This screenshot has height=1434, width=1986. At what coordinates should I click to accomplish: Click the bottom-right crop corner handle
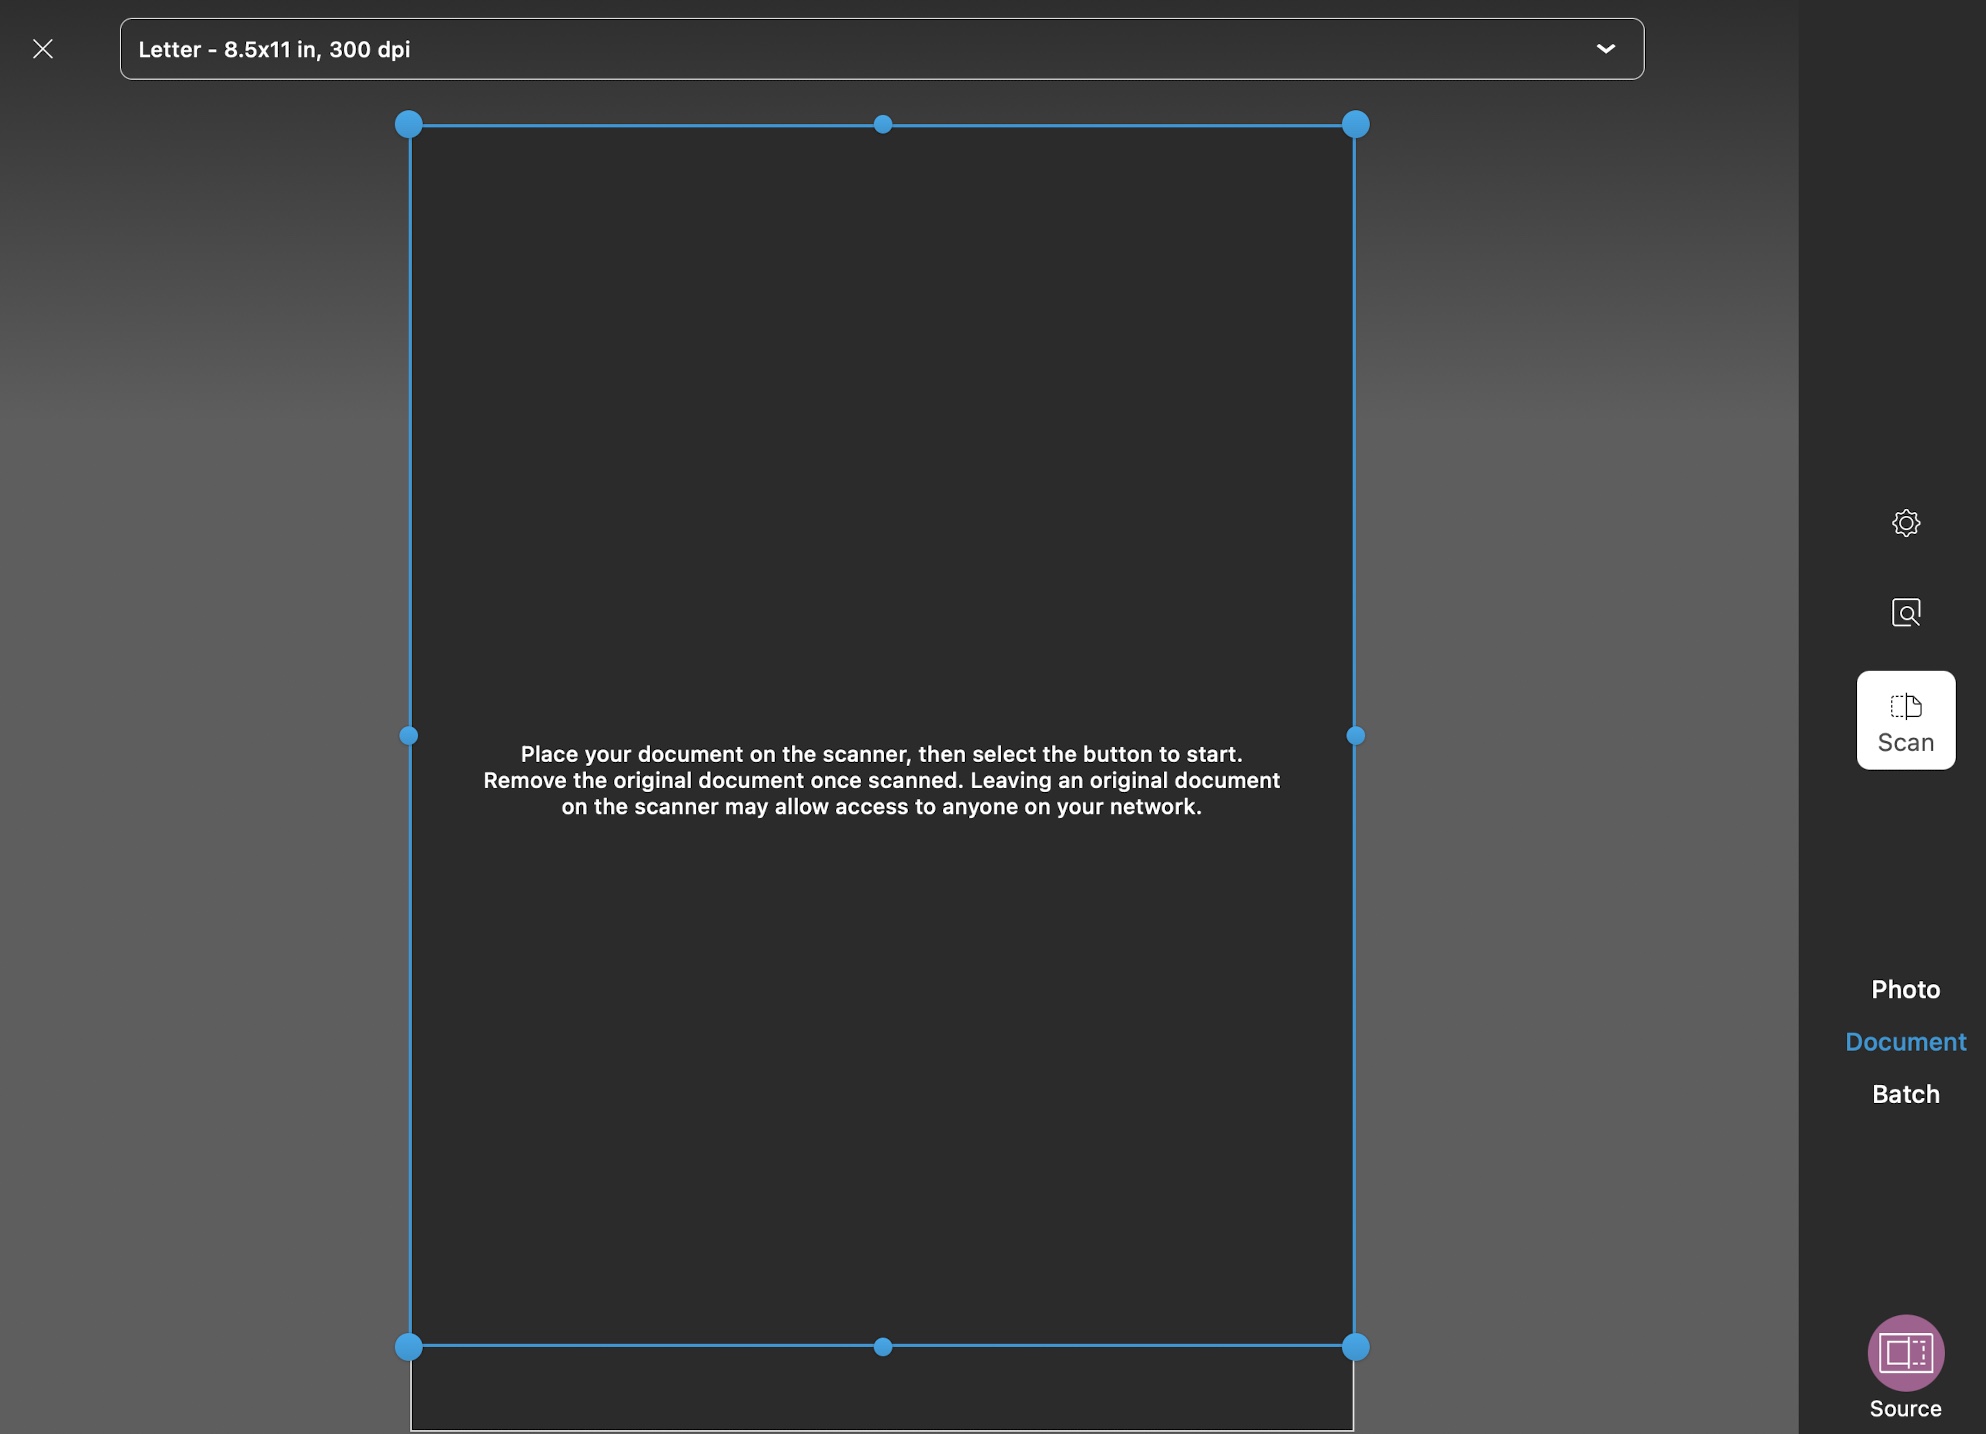tap(1355, 1347)
